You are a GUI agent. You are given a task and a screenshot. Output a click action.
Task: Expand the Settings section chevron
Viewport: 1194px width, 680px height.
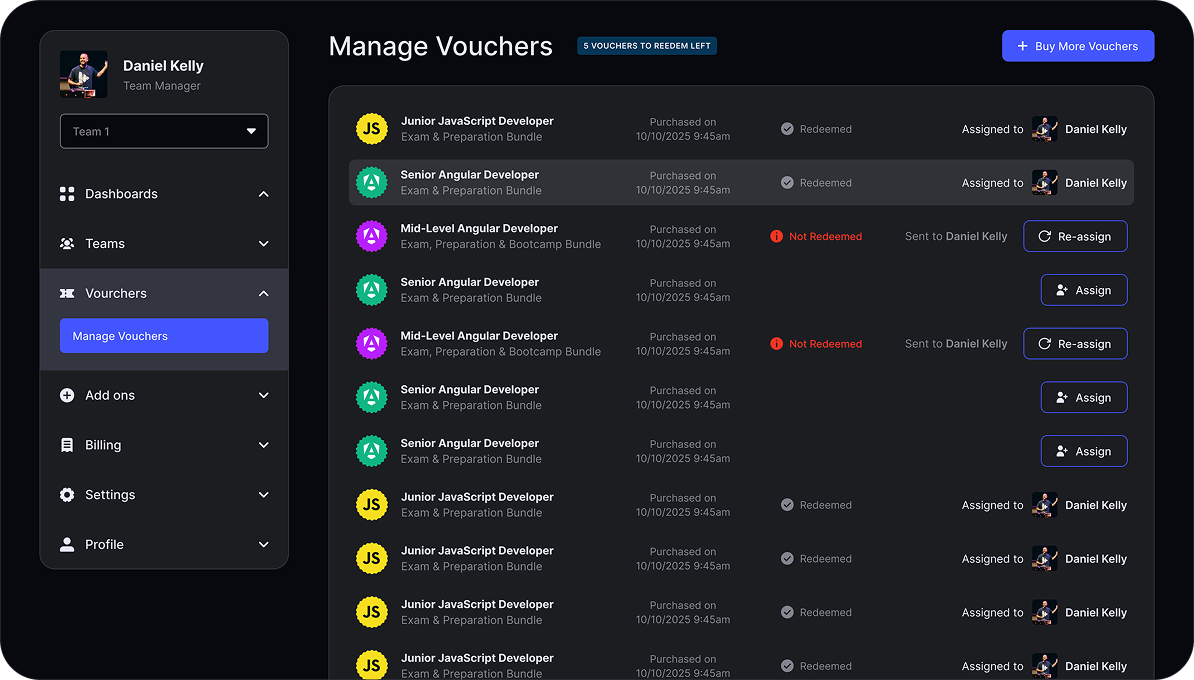pyautogui.click(x=263, y=495)
